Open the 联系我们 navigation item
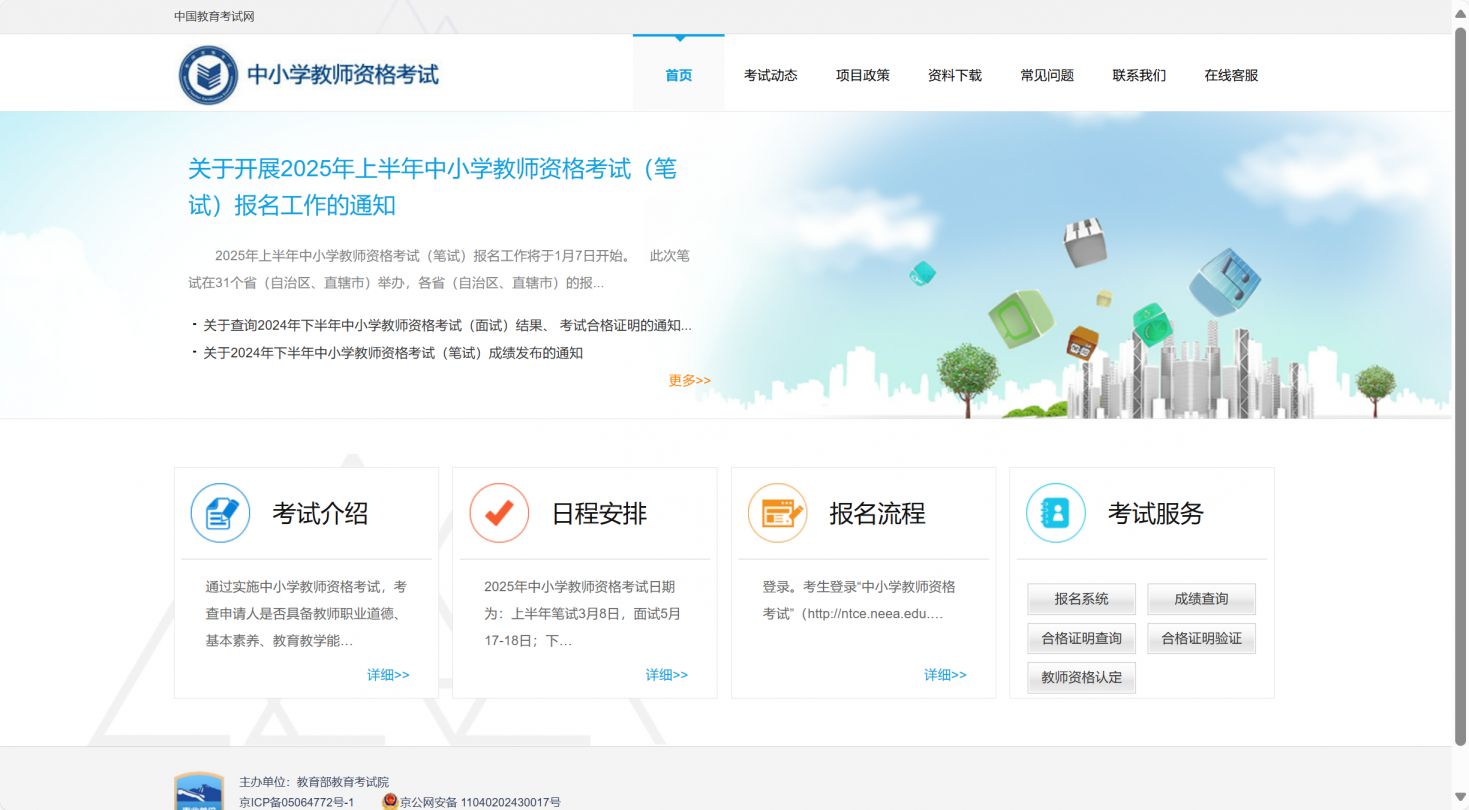 tap(1139, 75)
